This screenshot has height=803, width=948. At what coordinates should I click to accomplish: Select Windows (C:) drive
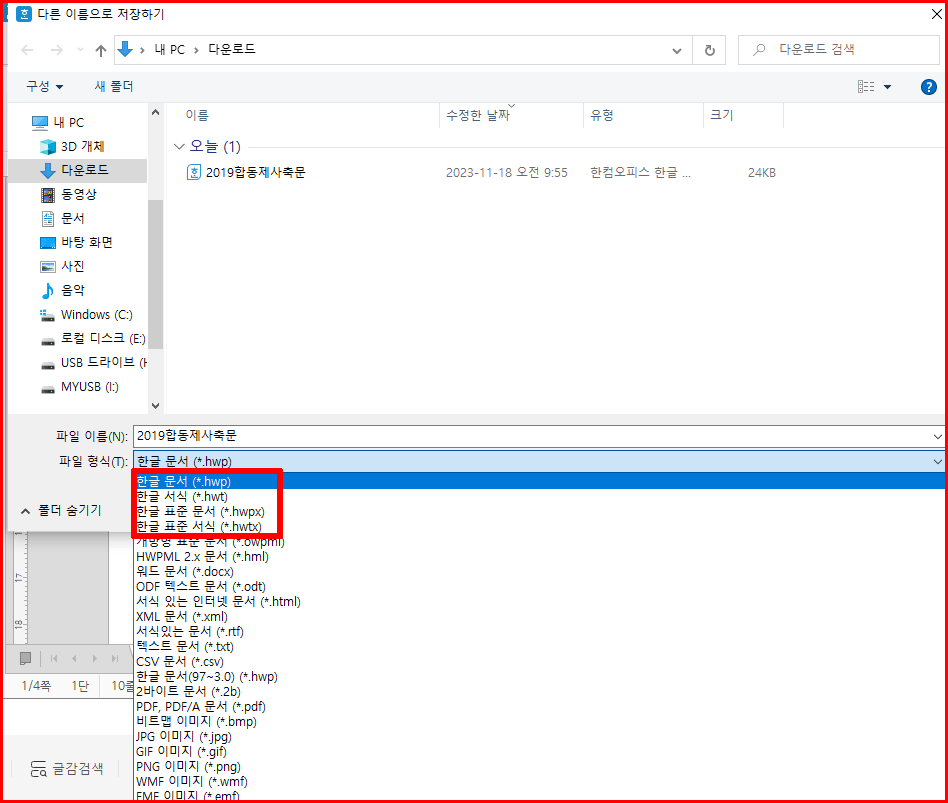coord(86,315)
